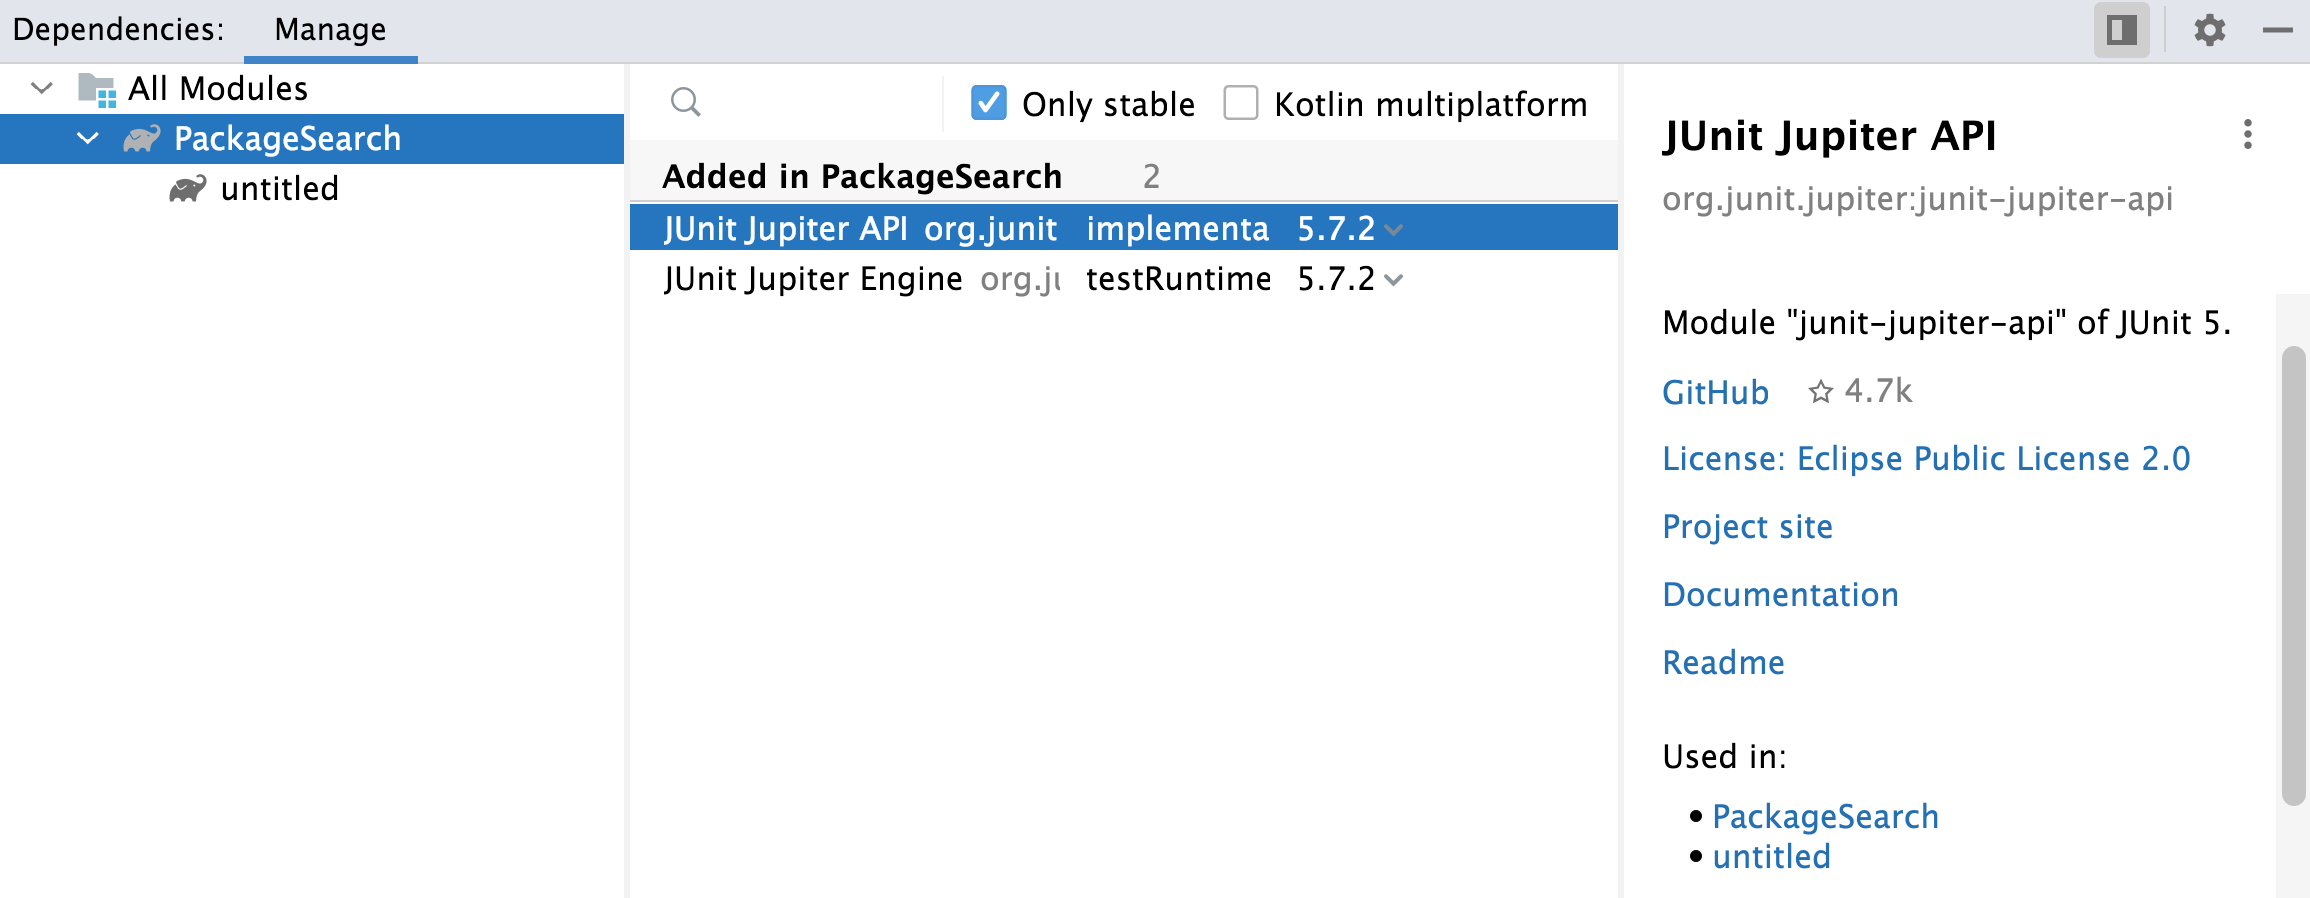
Task: Click the All Modules folder icon
Action: tap(97, 89)
